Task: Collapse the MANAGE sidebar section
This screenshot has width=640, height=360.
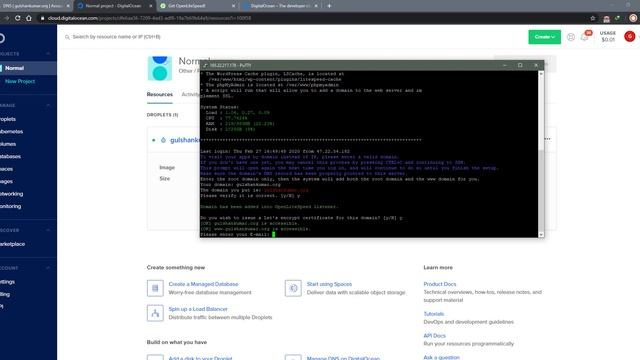Action: [x=48, y=105]
